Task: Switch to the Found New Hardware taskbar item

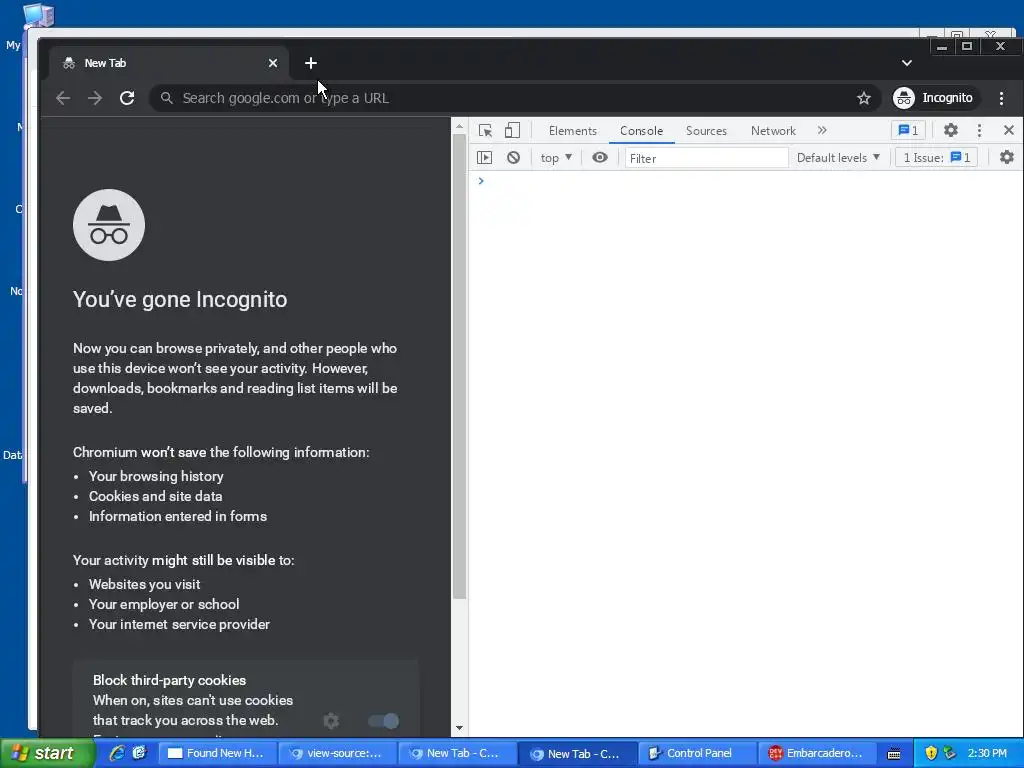Action: pyautogui.click(x=217, y=754)
